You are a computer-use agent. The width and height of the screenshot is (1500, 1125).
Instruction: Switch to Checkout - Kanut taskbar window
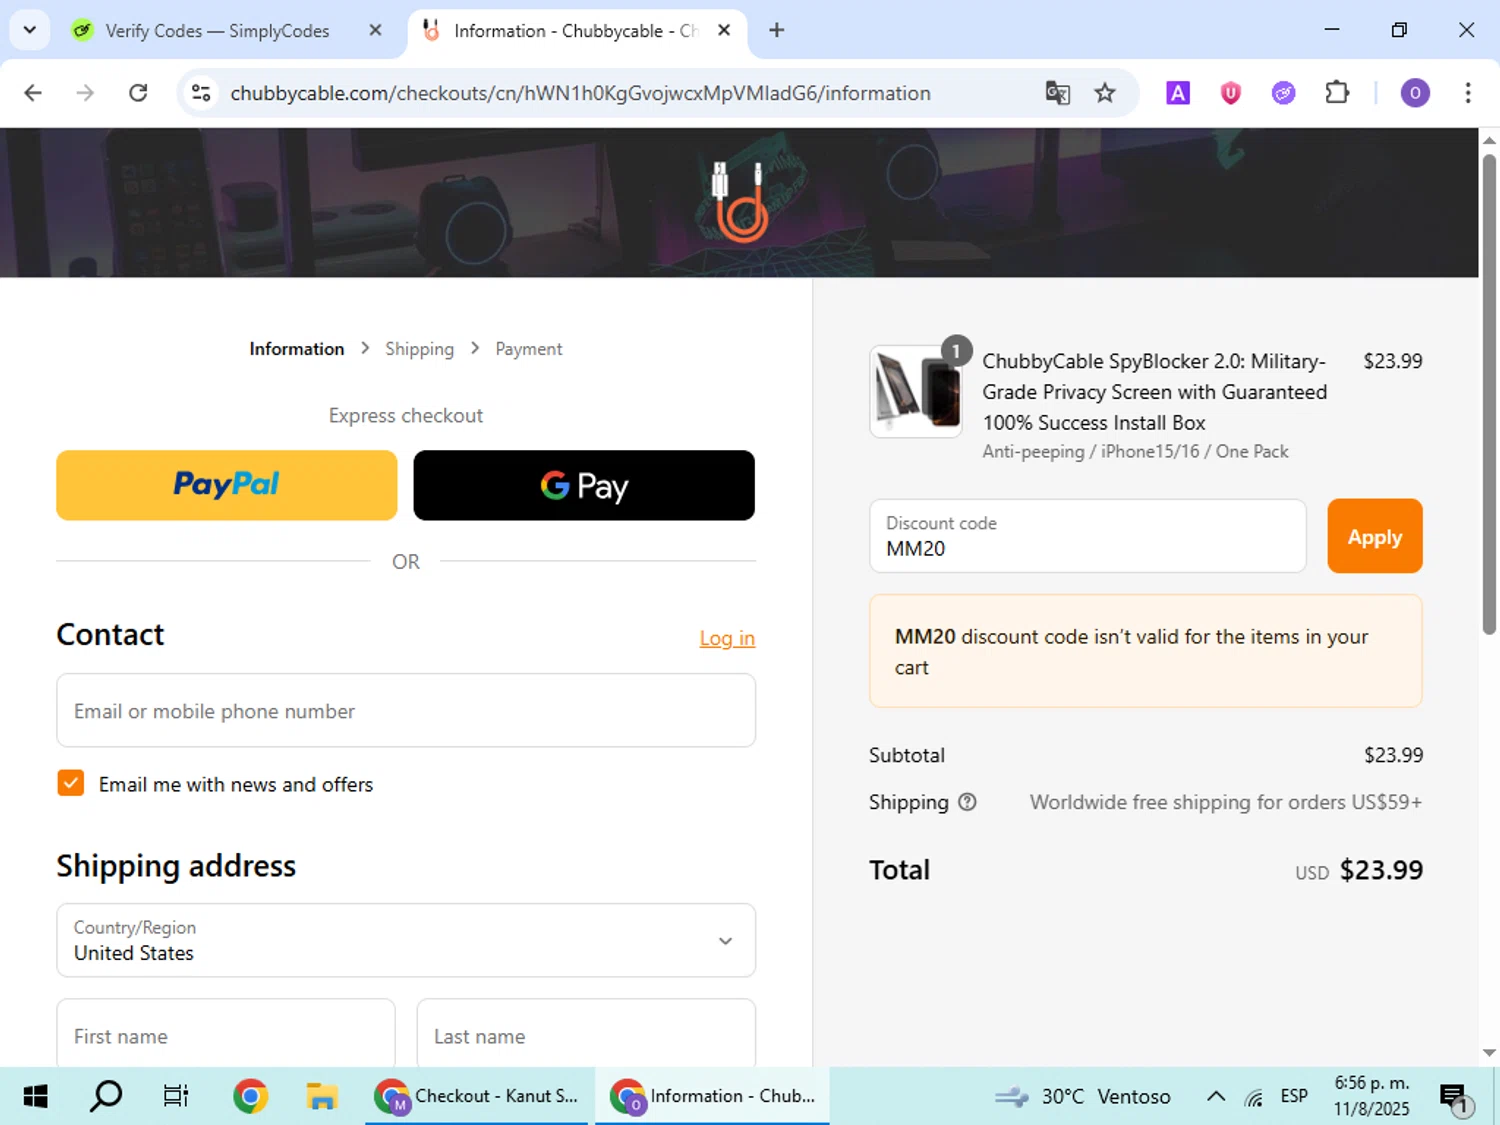coord(478,1096)
